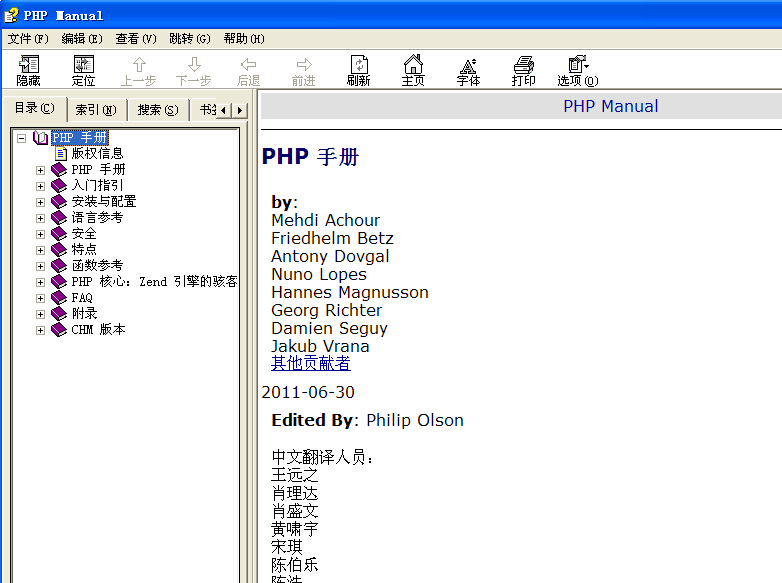Image resolution: width=782 pixels, height=583 pixels.
Task: Click the purple book icon beside 特点
Action: [x=59, y=249]
